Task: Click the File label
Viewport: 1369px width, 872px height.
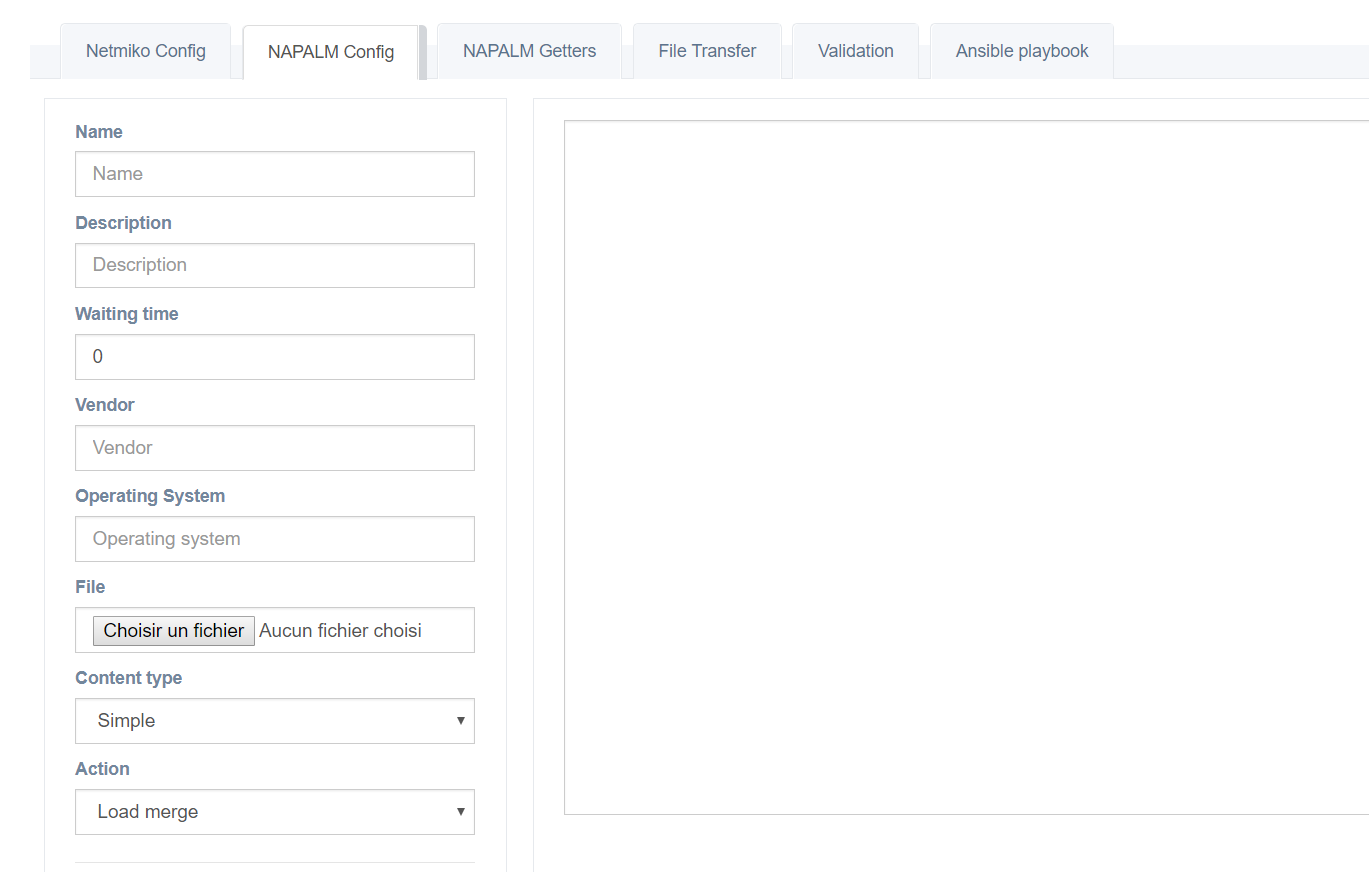Action: (90, 587)
